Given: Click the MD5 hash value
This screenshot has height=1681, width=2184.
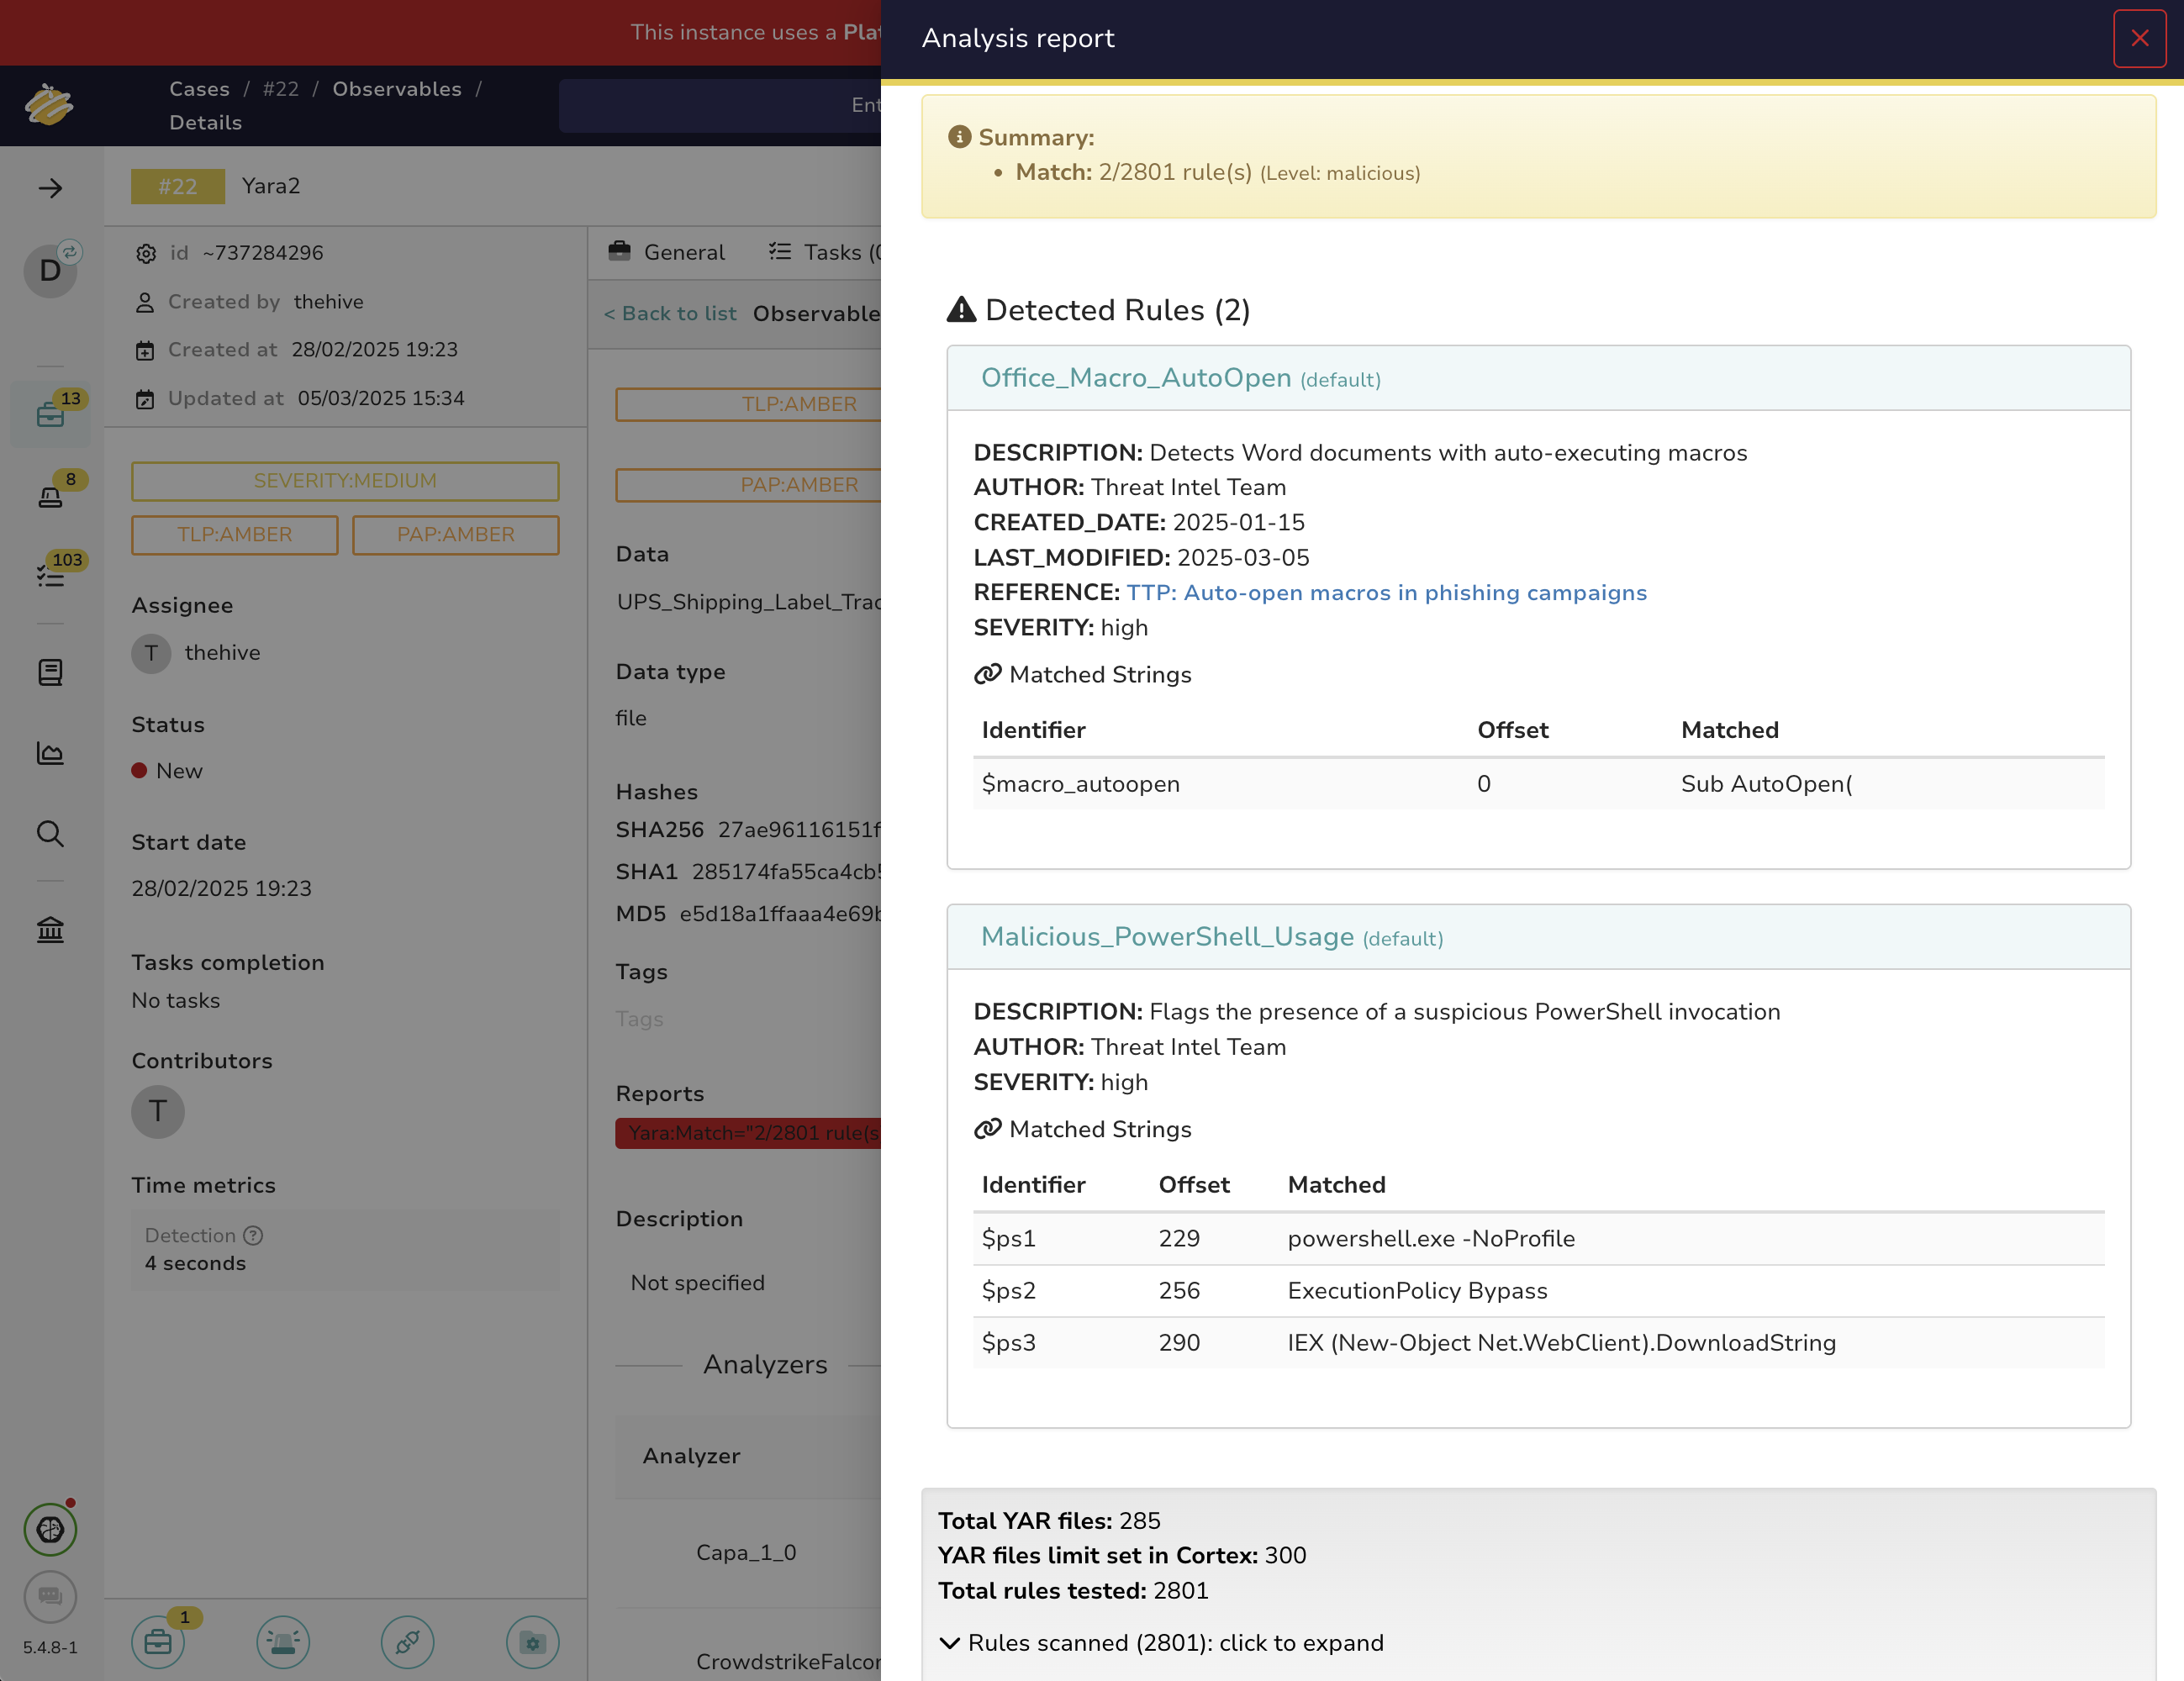Looking at the screenshot, I should click(781, 914).
